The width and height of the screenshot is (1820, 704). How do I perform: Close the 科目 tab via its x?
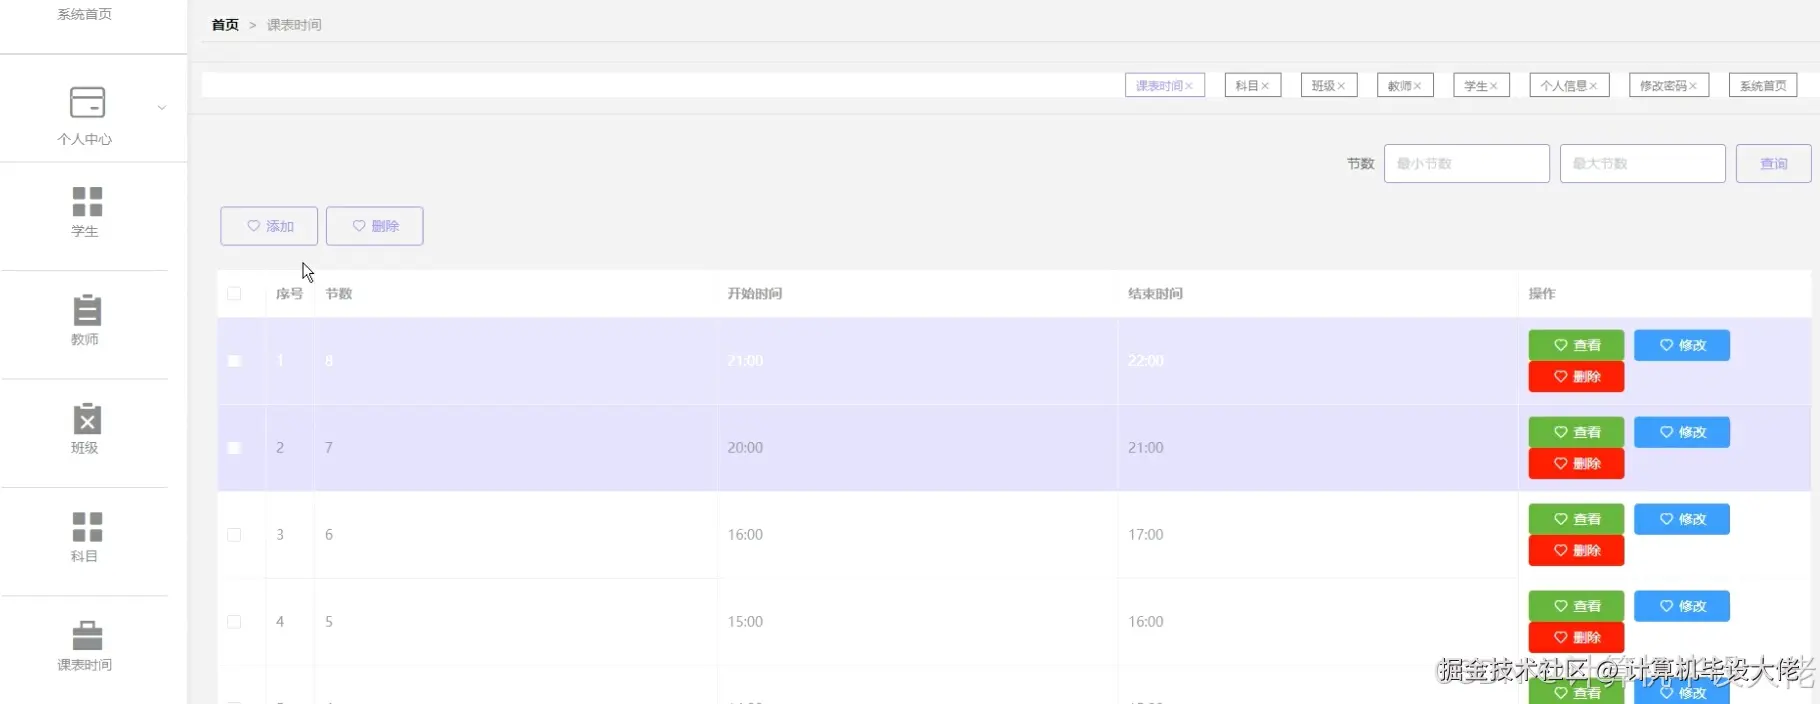click(1265, 86)
